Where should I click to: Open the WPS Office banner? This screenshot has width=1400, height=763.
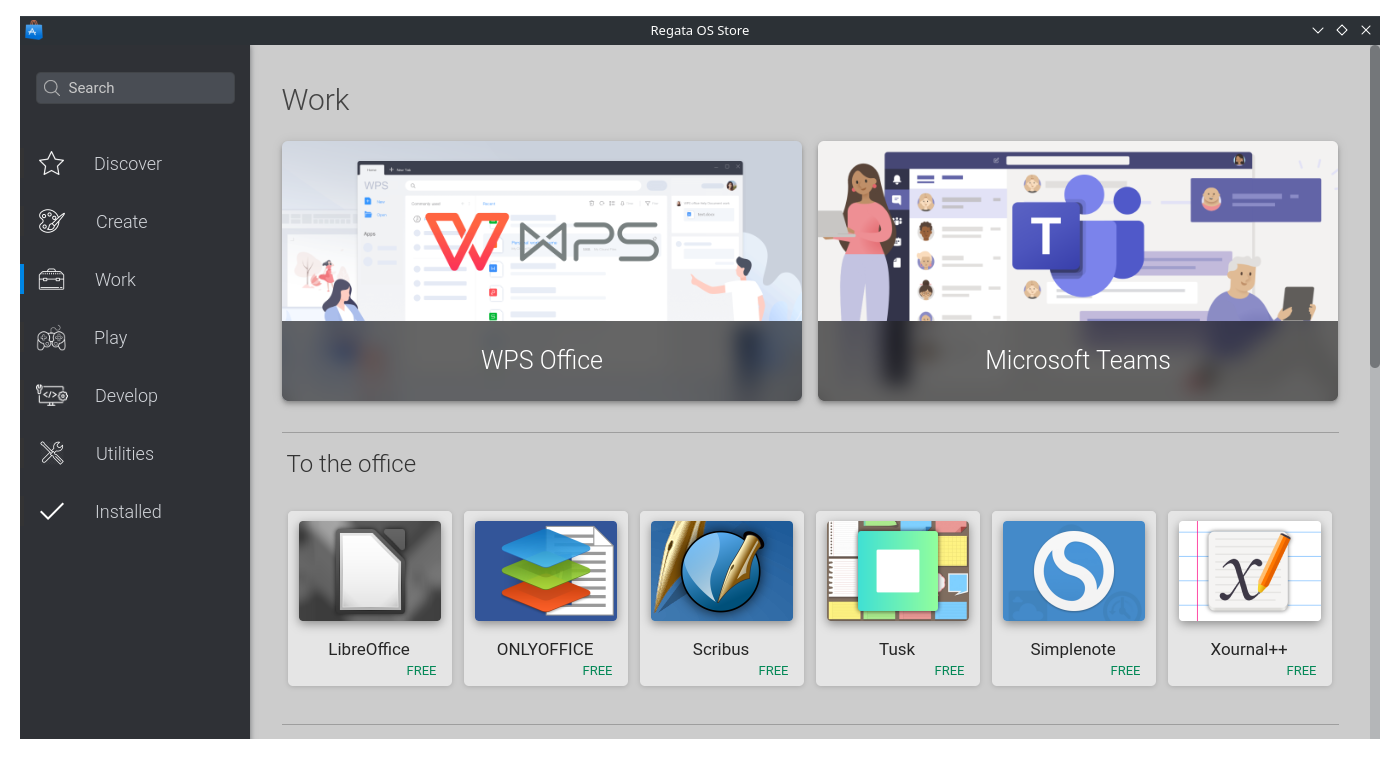point(542,271)
